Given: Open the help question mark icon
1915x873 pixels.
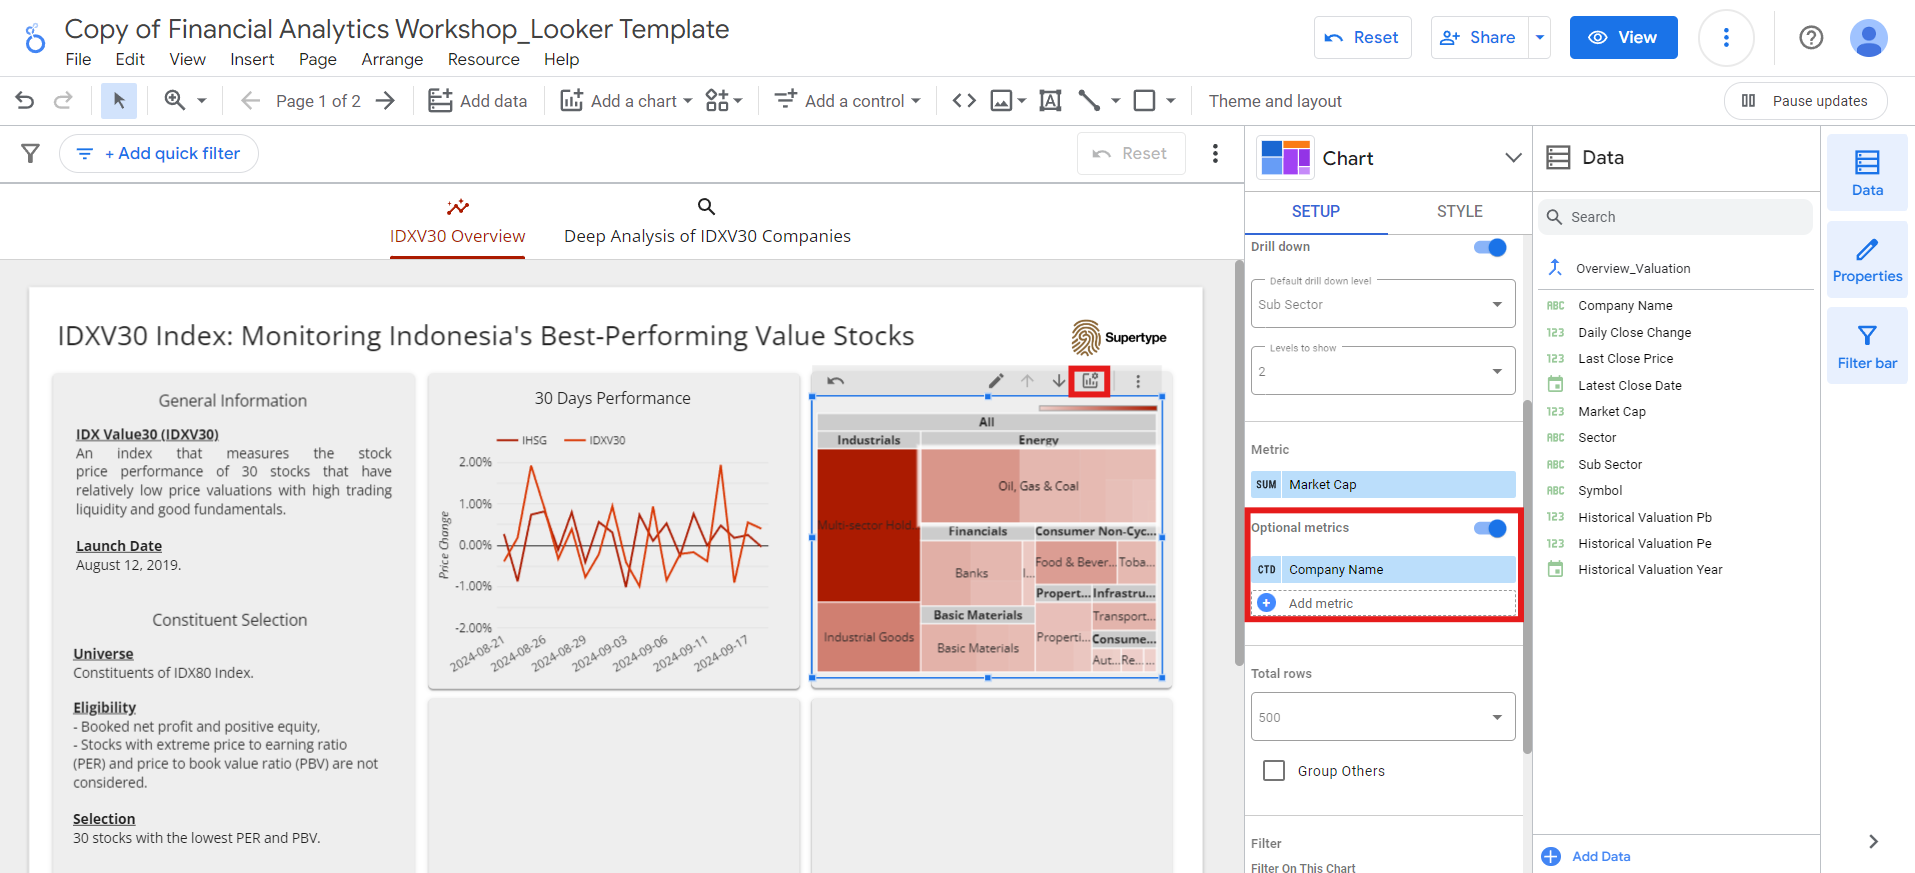Looking at the screenshot, I should pyautogui.click(x=1811, y=38).
